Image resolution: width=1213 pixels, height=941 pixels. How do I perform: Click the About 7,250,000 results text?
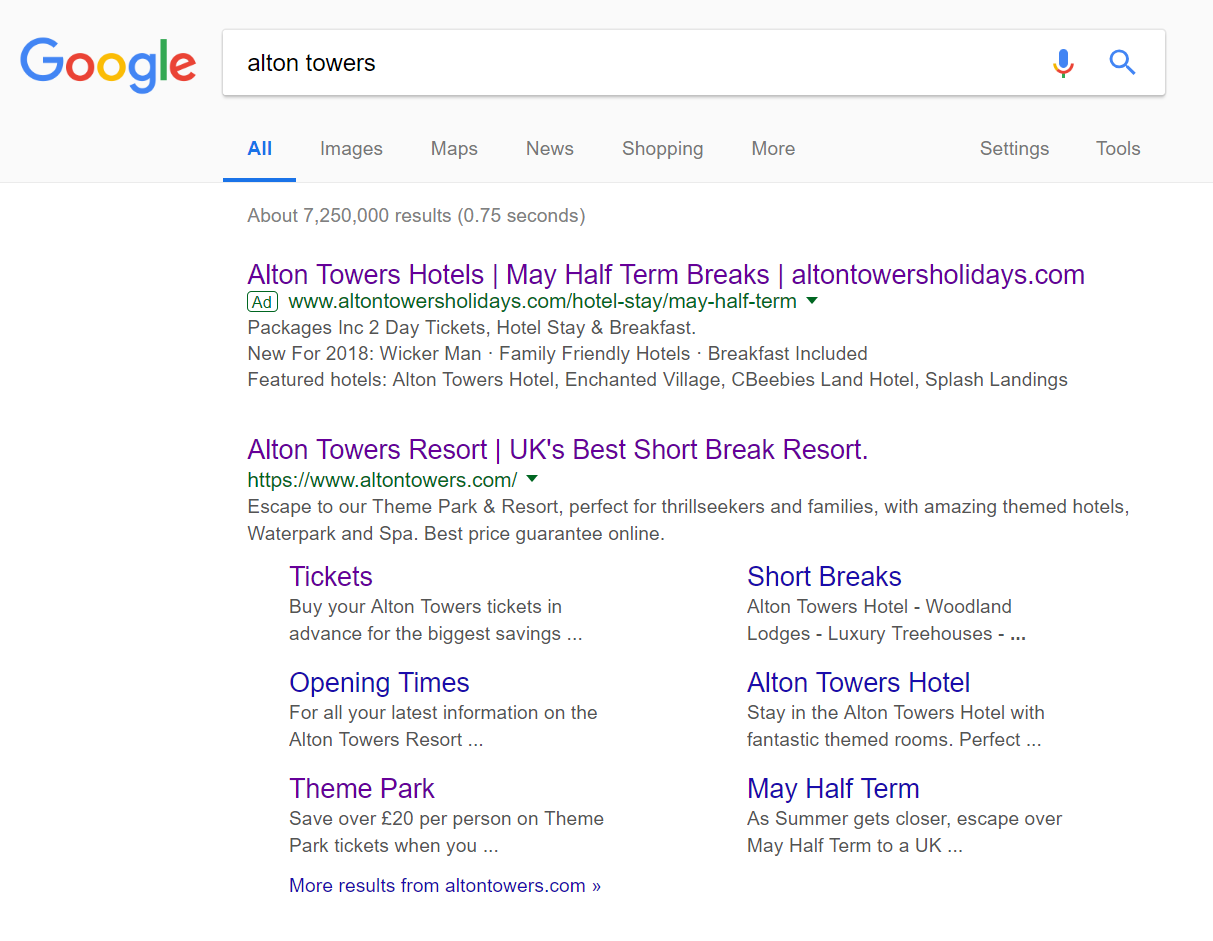(x=416, y=216)
